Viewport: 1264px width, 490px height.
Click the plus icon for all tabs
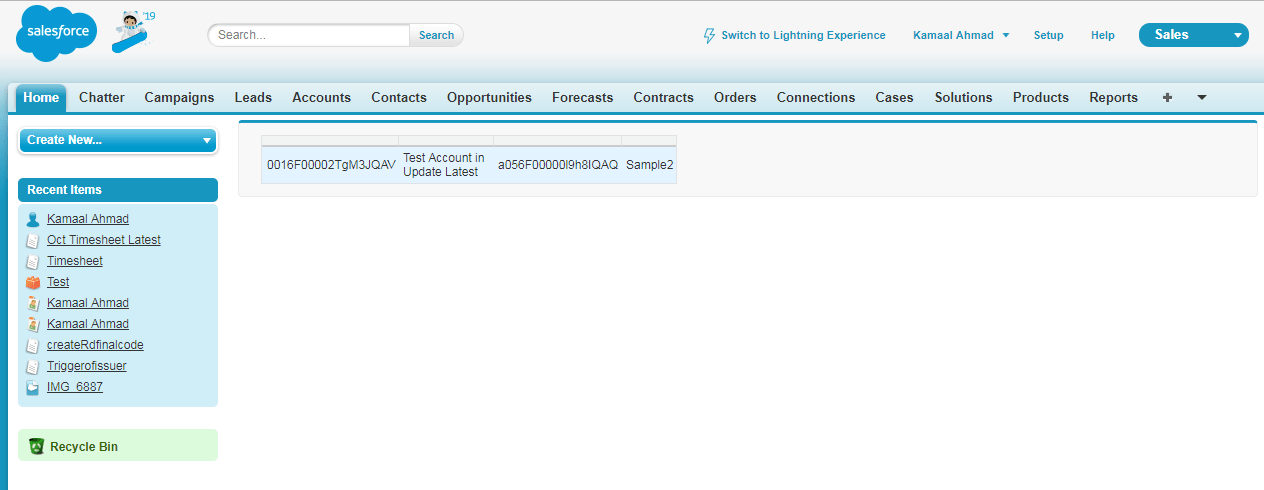pyautogui.click(x=1167, y=97)
